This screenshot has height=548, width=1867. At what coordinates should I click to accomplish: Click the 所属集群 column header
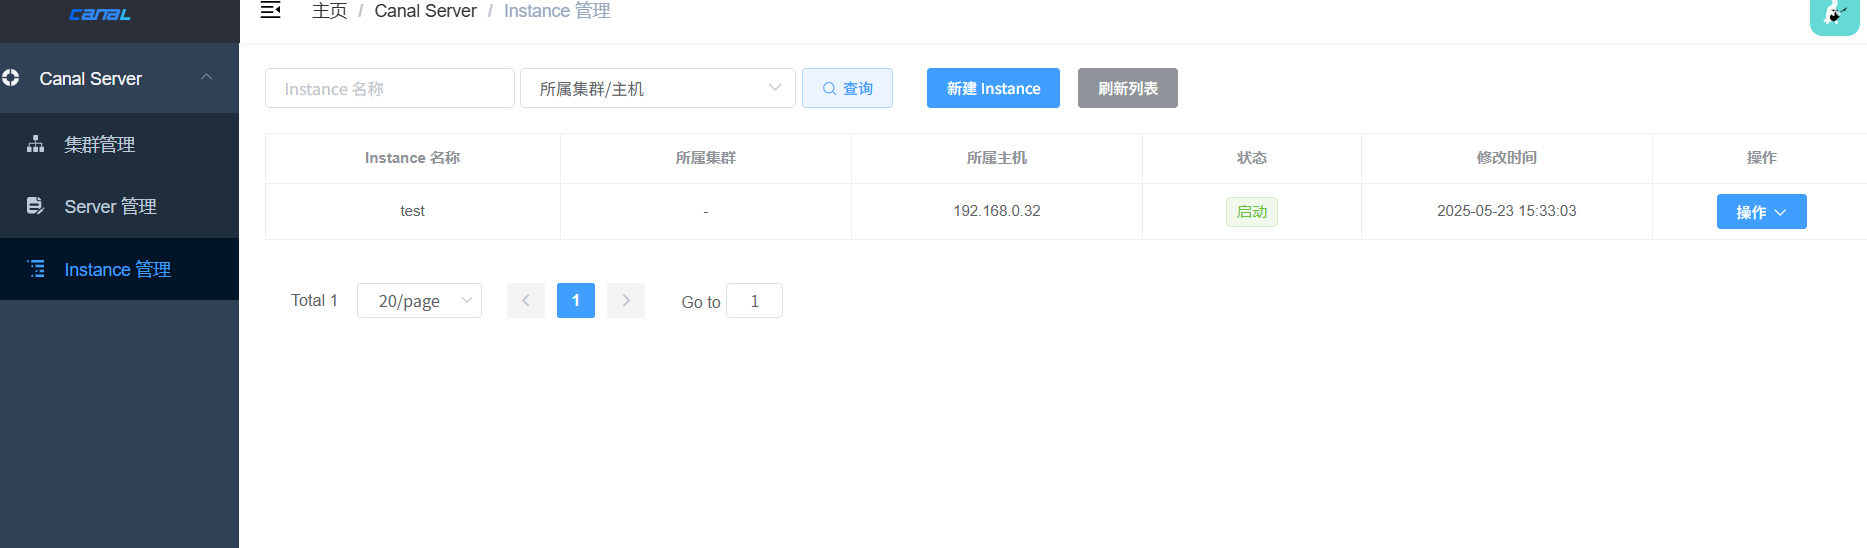point(706,158)
